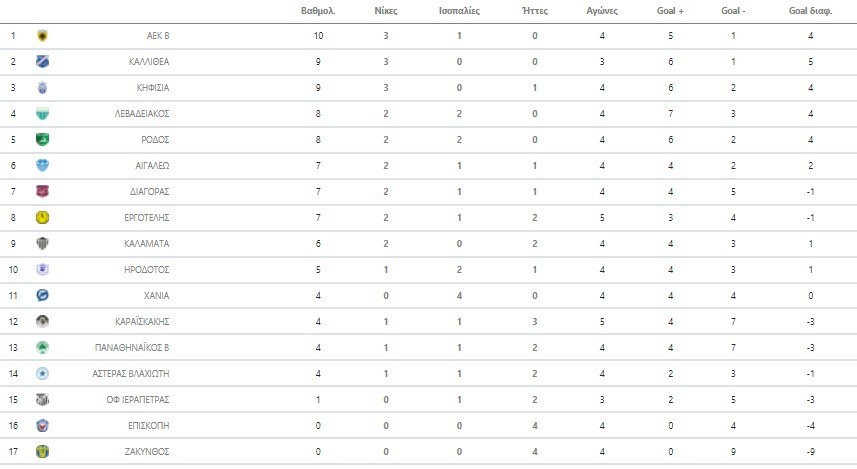Click the Αγώνες column header
857x469 pixels.
pos(602,12)
